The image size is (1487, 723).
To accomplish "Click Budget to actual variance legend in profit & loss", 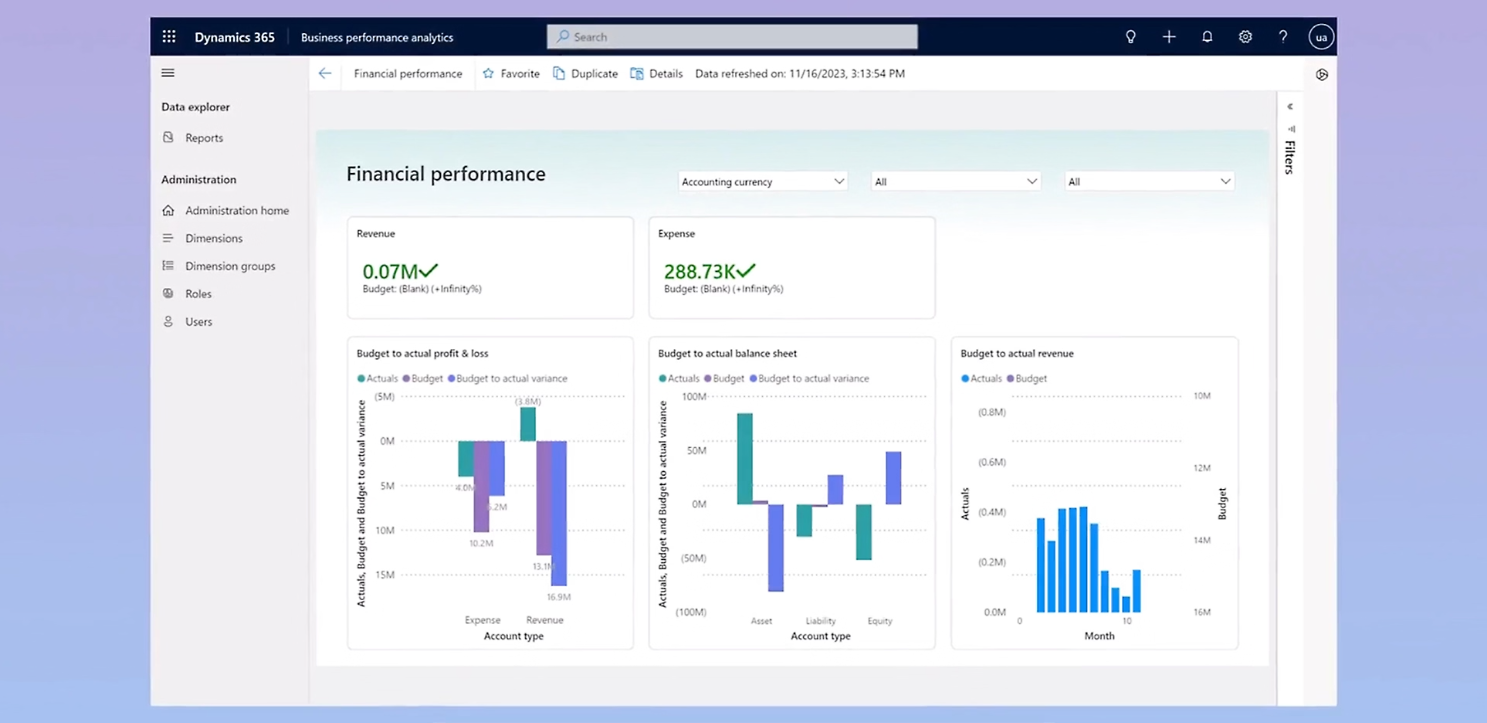I will (x=508, y=378).
